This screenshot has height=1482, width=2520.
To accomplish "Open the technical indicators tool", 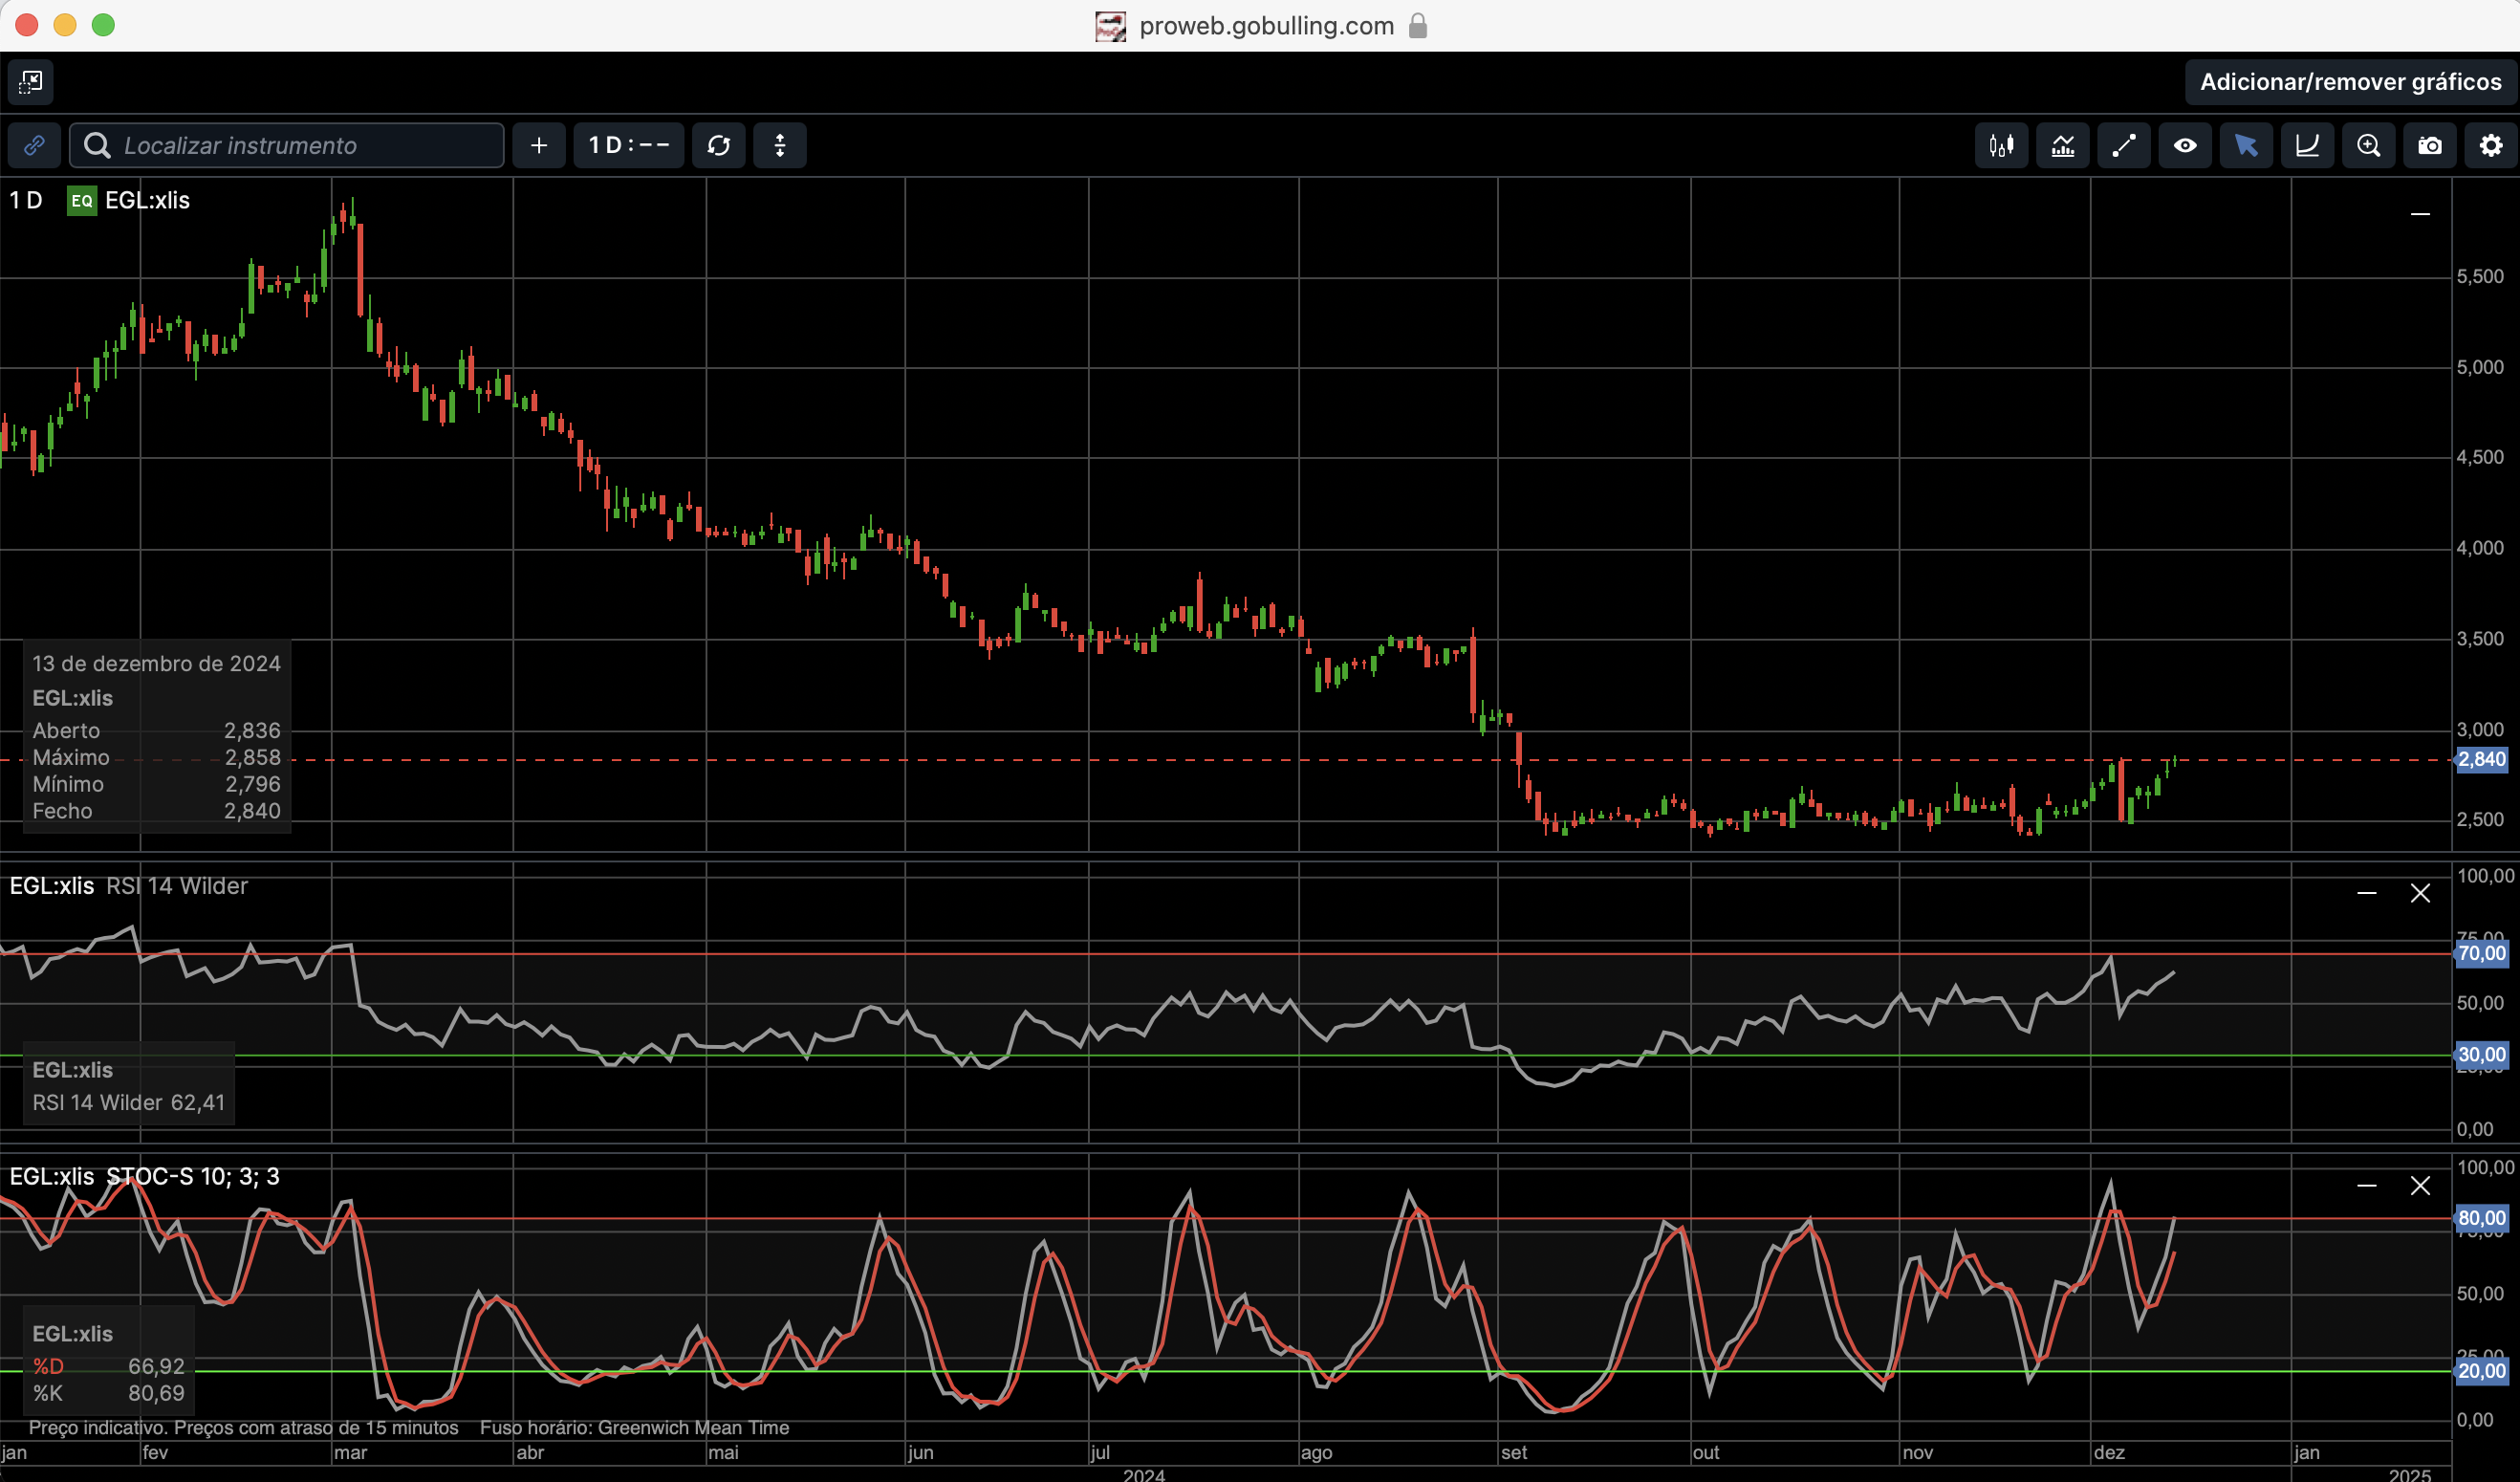I will pyautogui.click(x=2062, y=146).
